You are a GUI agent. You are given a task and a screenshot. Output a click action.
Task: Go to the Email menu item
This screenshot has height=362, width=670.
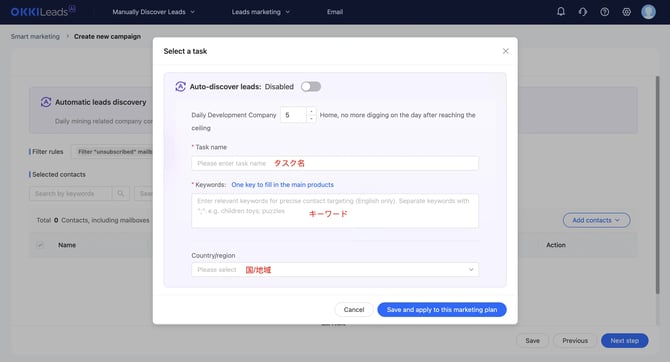335,12
